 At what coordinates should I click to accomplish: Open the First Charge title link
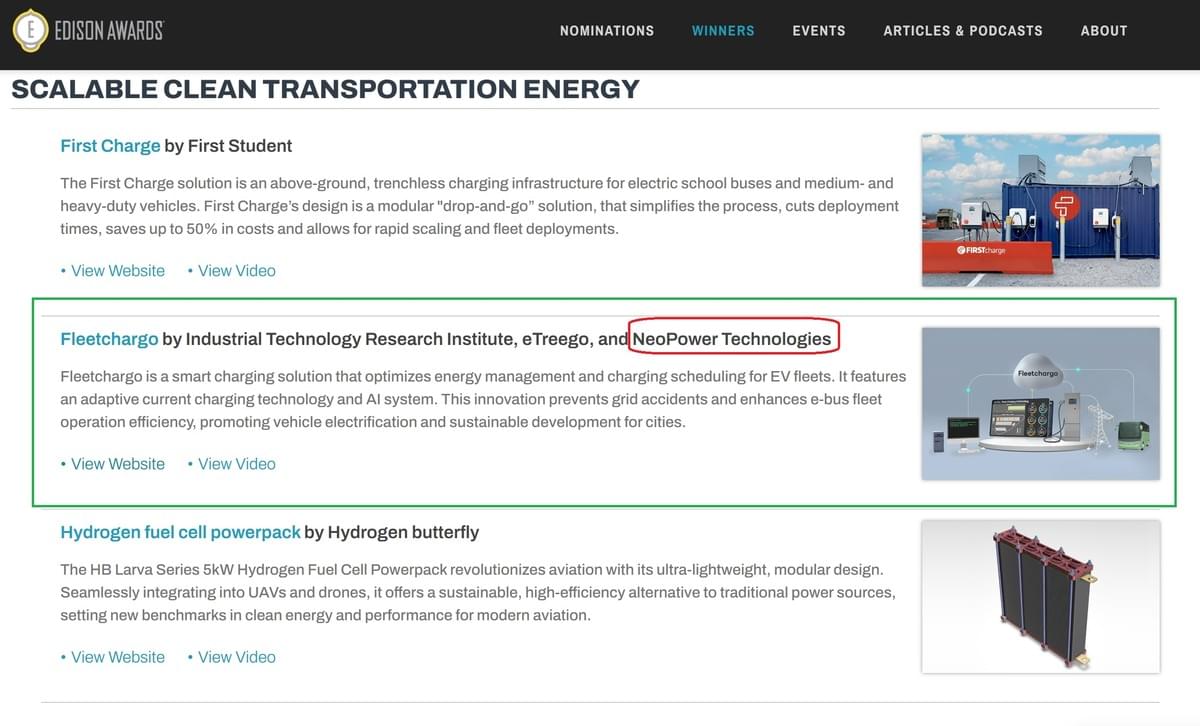pyautogui.click(x=110, y=146)
